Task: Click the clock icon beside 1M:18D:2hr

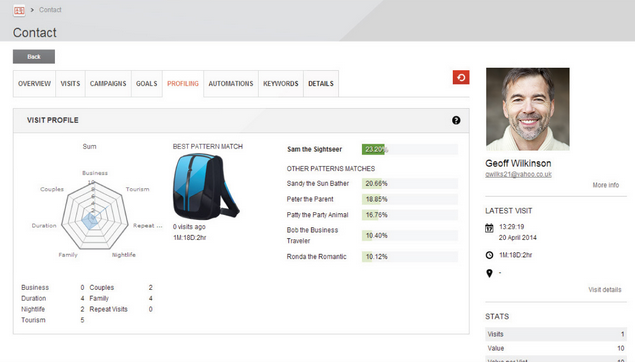Action: pos(489,255)
